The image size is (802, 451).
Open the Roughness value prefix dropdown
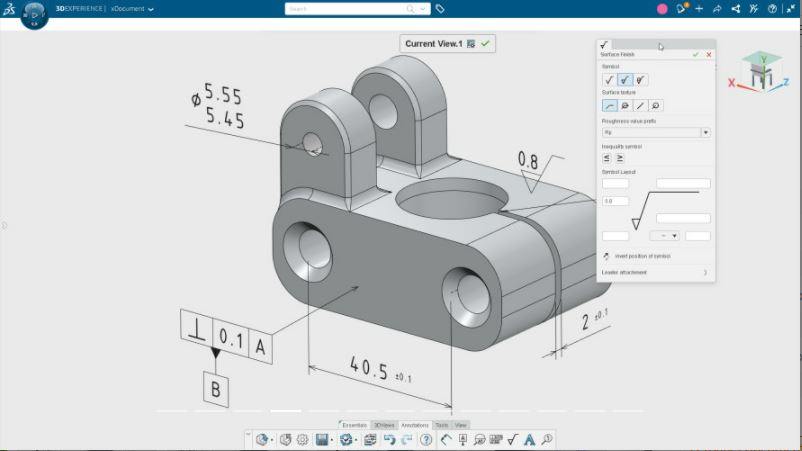[705, 132]
